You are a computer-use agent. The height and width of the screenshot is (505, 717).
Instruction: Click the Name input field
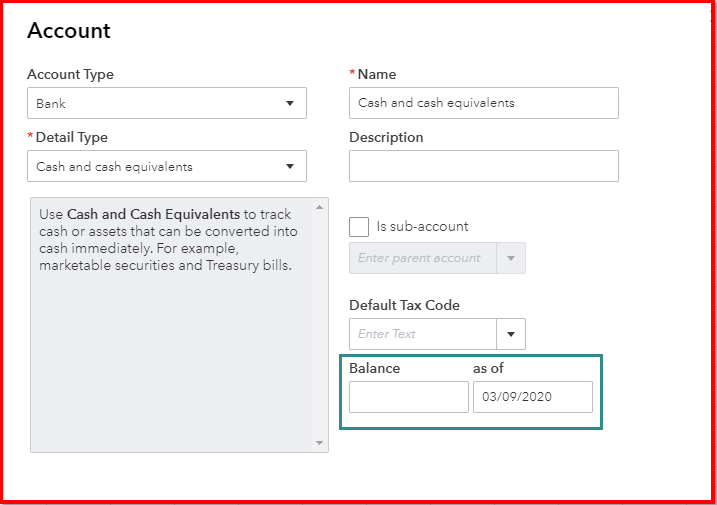(483, 103)
